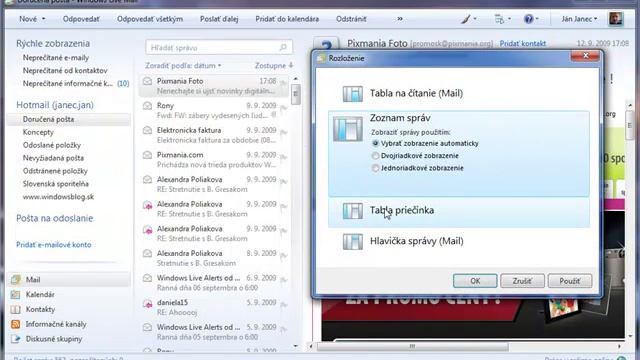Click Poslať ďalej in toolbar
Viewport: 640px width, 360px height.
click(x=219, y=19)
